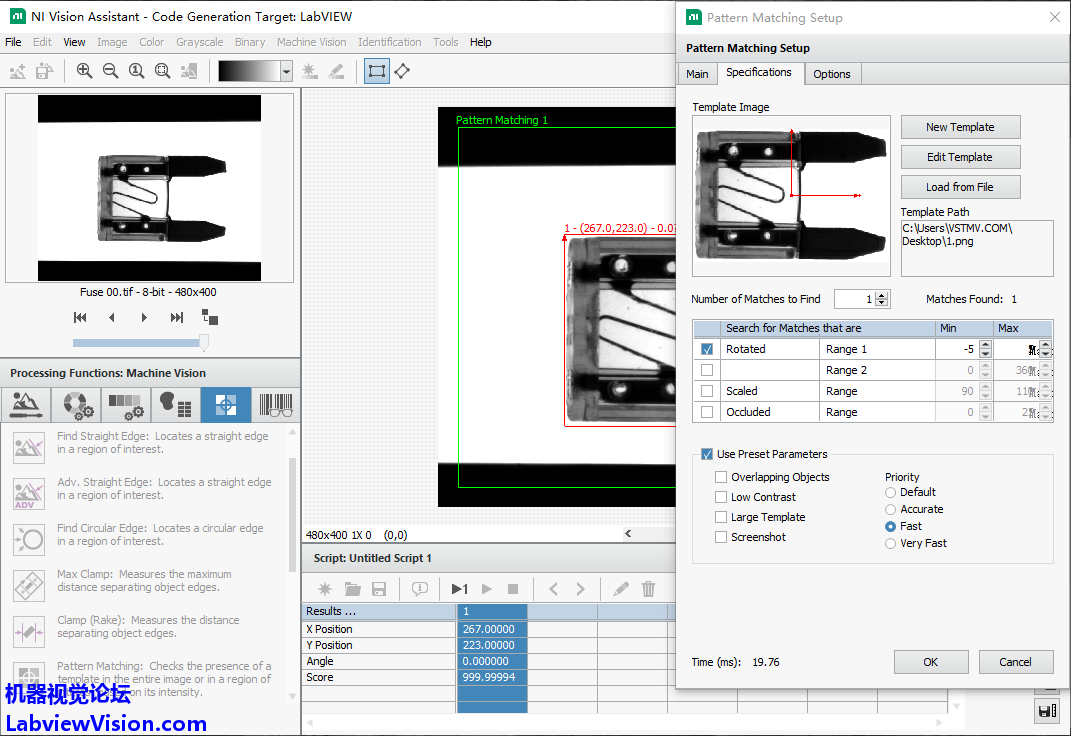Open the Identification barcode functions tab

(x=276, y=405)
